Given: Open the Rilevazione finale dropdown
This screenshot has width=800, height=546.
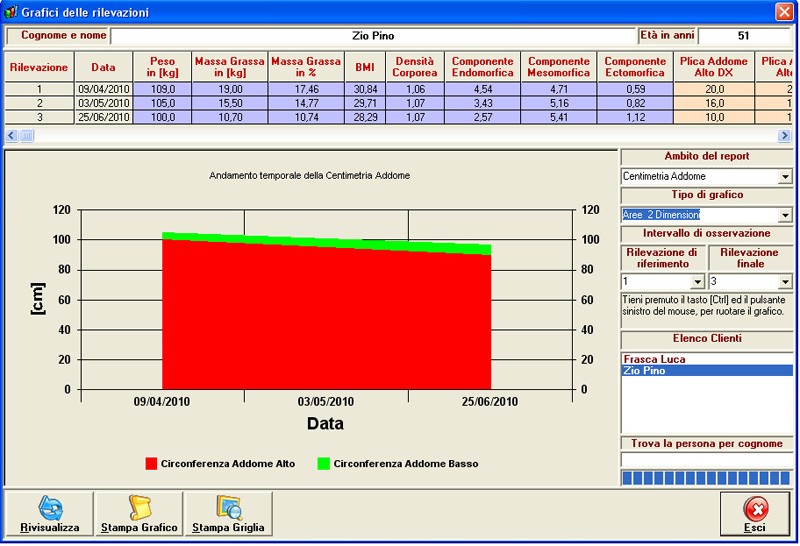Looking at the screenshot, I should point(785,281).
